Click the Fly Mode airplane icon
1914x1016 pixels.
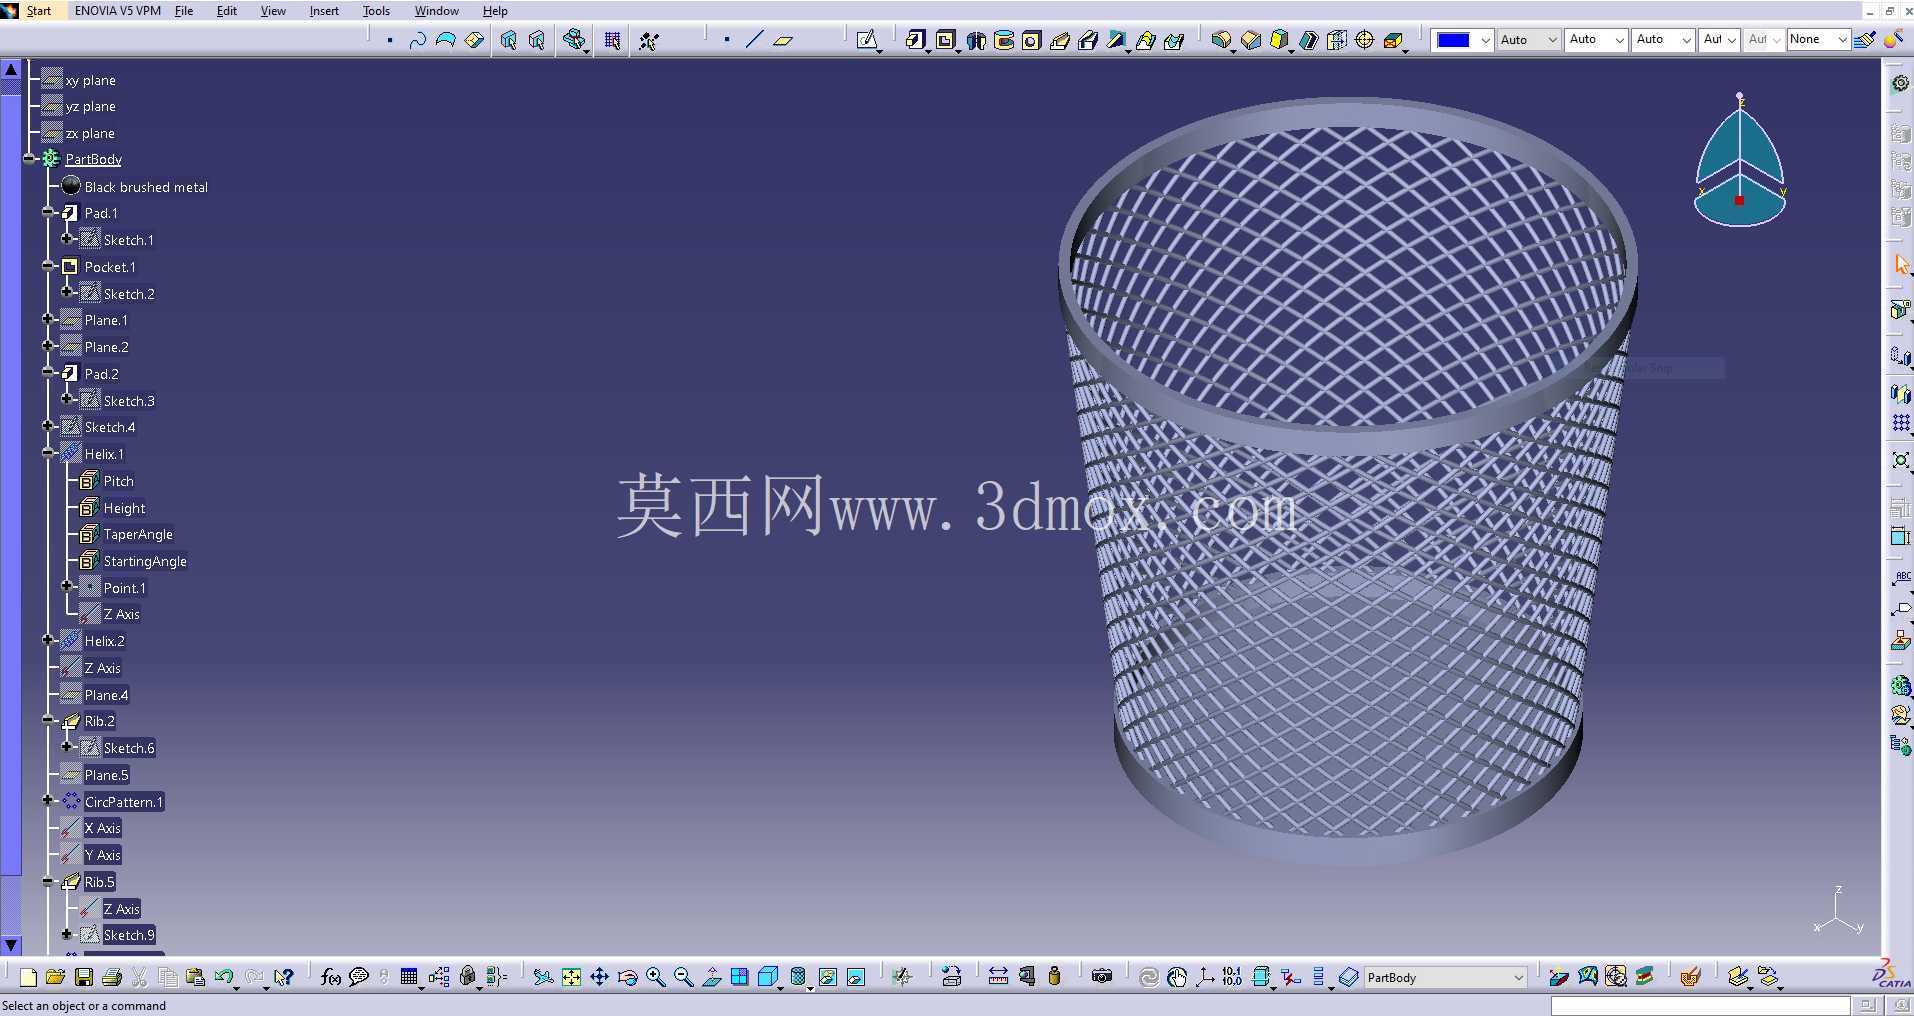point(543,977)
